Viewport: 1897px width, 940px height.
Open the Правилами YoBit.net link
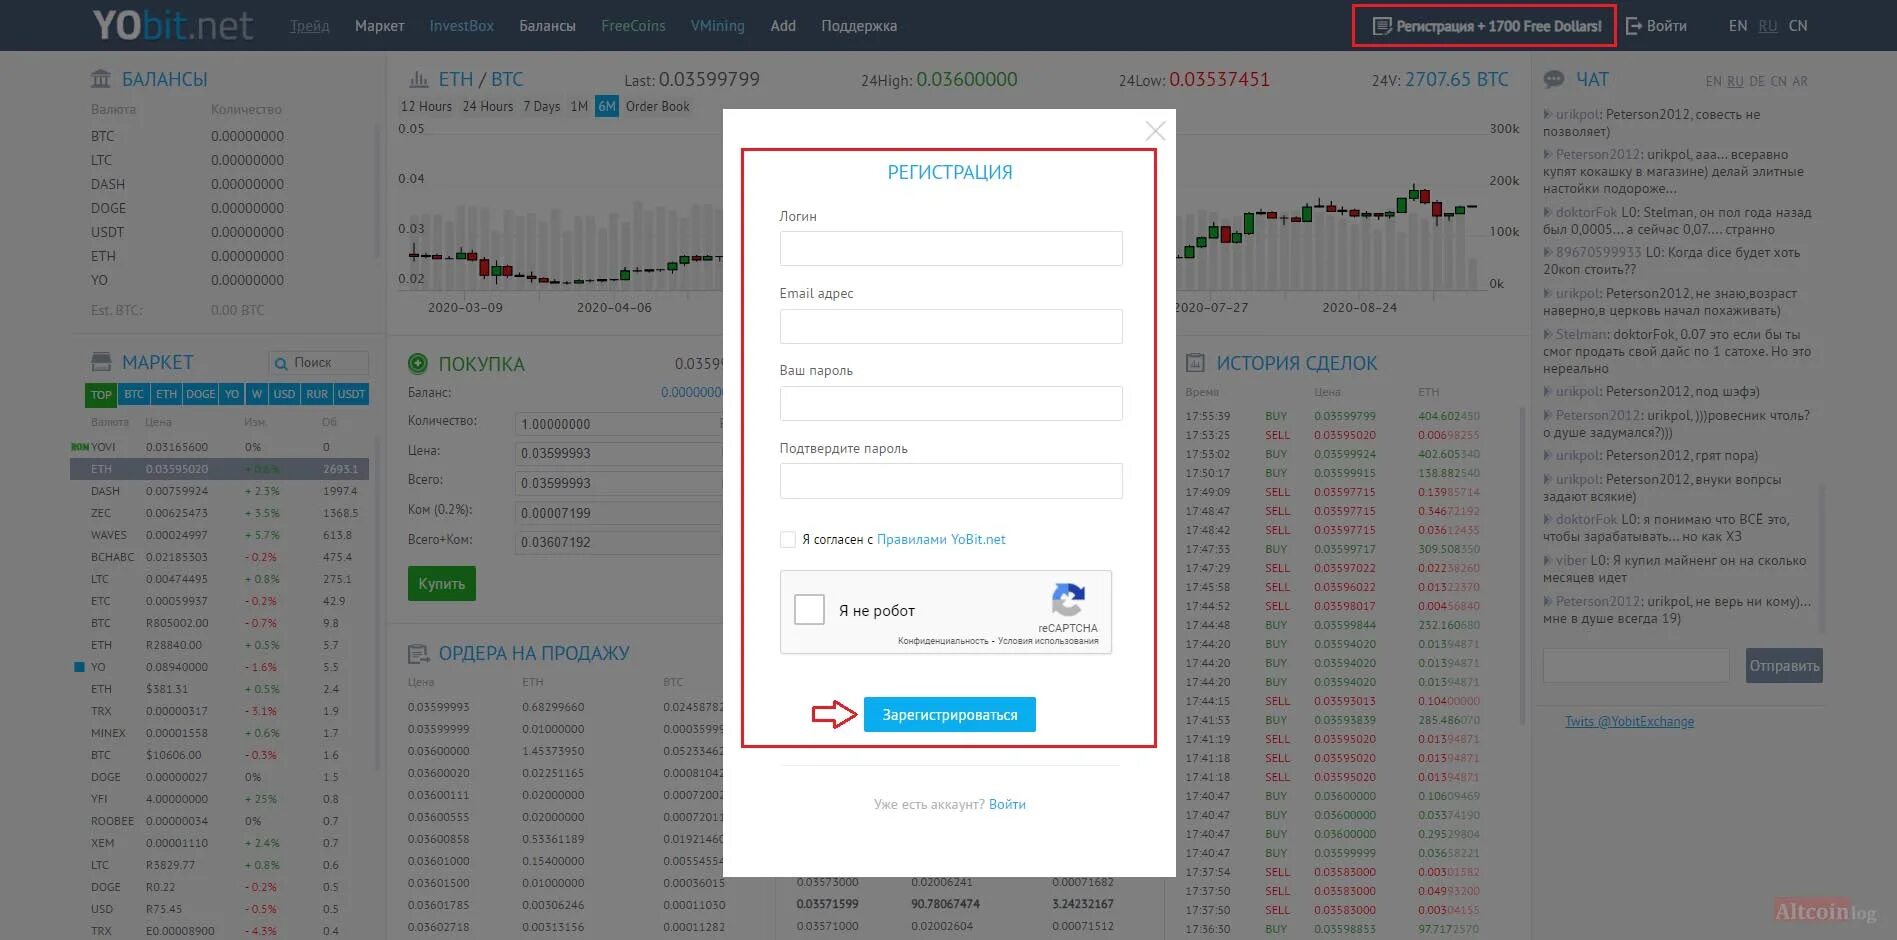click(941, 539)
